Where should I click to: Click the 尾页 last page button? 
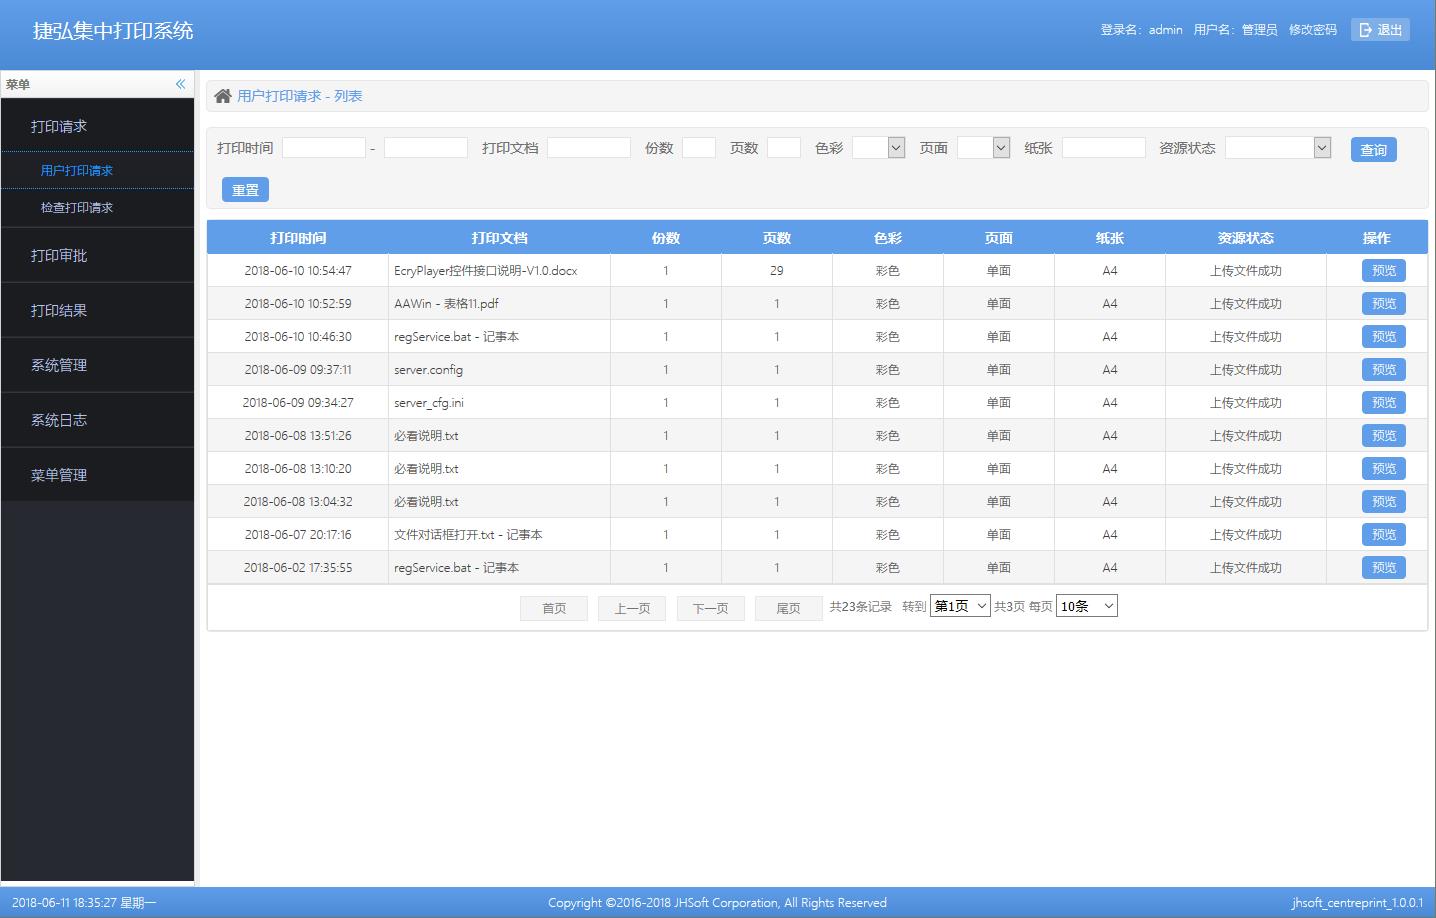789,608
